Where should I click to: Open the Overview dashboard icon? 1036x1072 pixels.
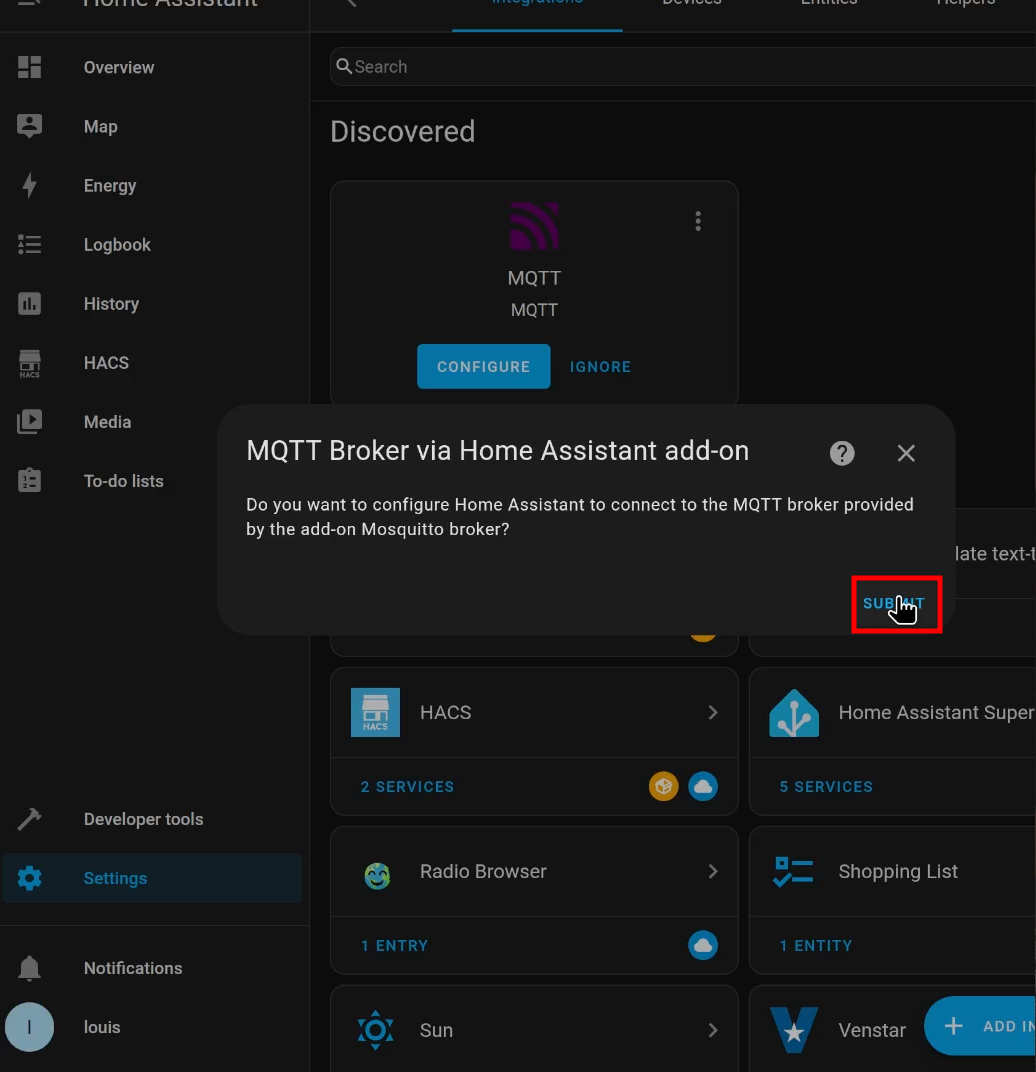pos(29,67)
